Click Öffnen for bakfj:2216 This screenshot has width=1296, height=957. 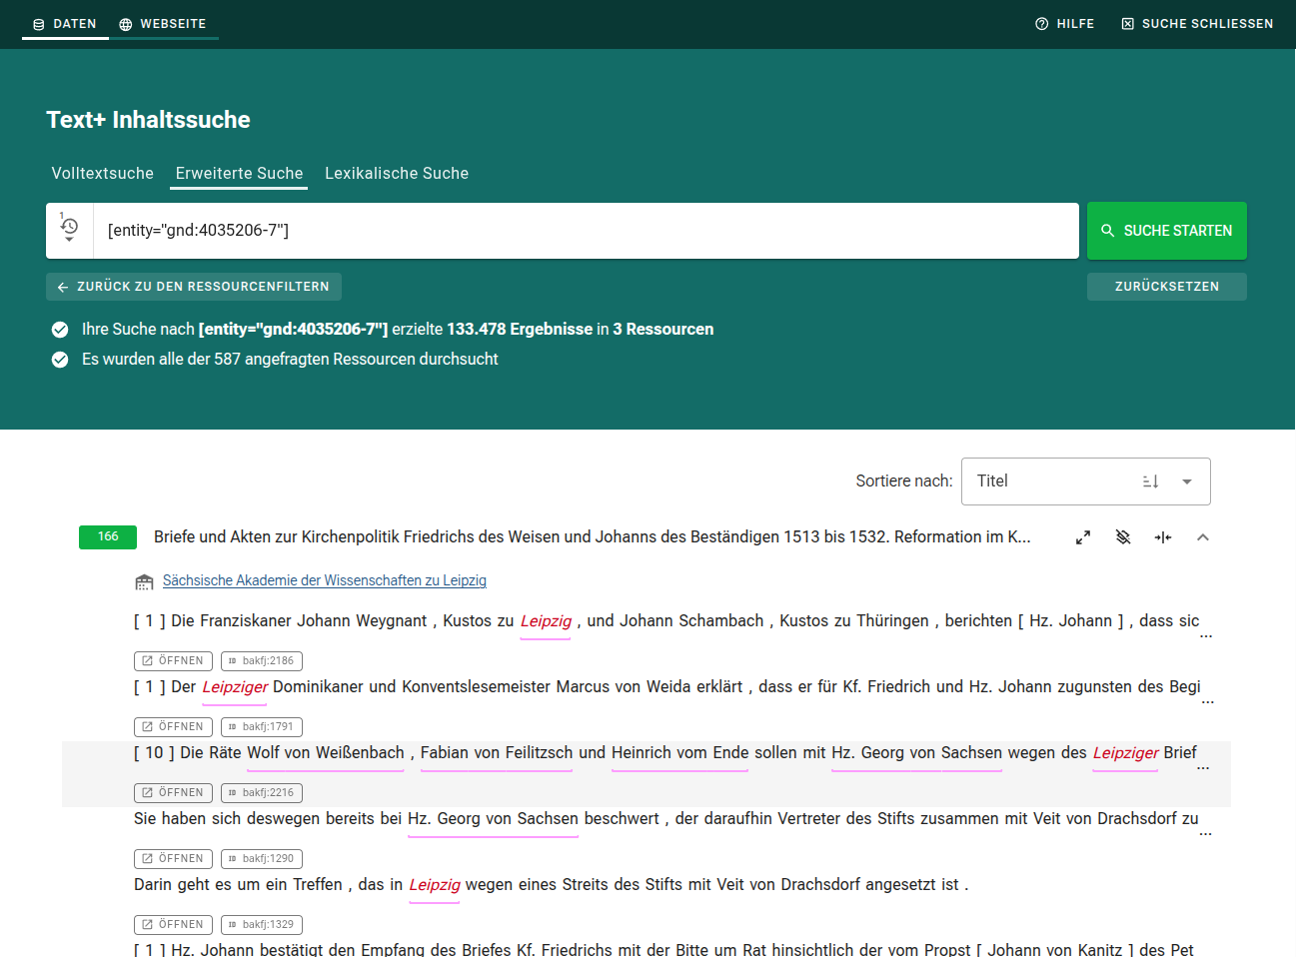click(x=173, y=793)
